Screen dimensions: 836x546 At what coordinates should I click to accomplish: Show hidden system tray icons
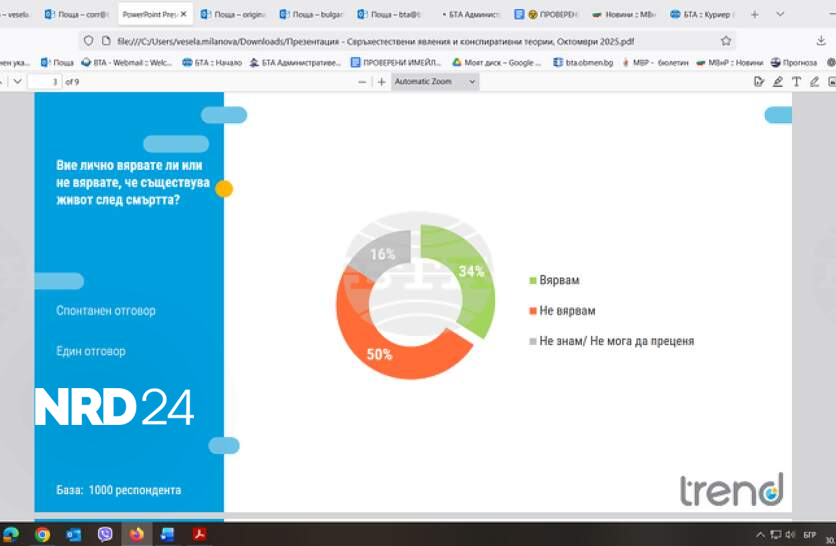[760, 534]
